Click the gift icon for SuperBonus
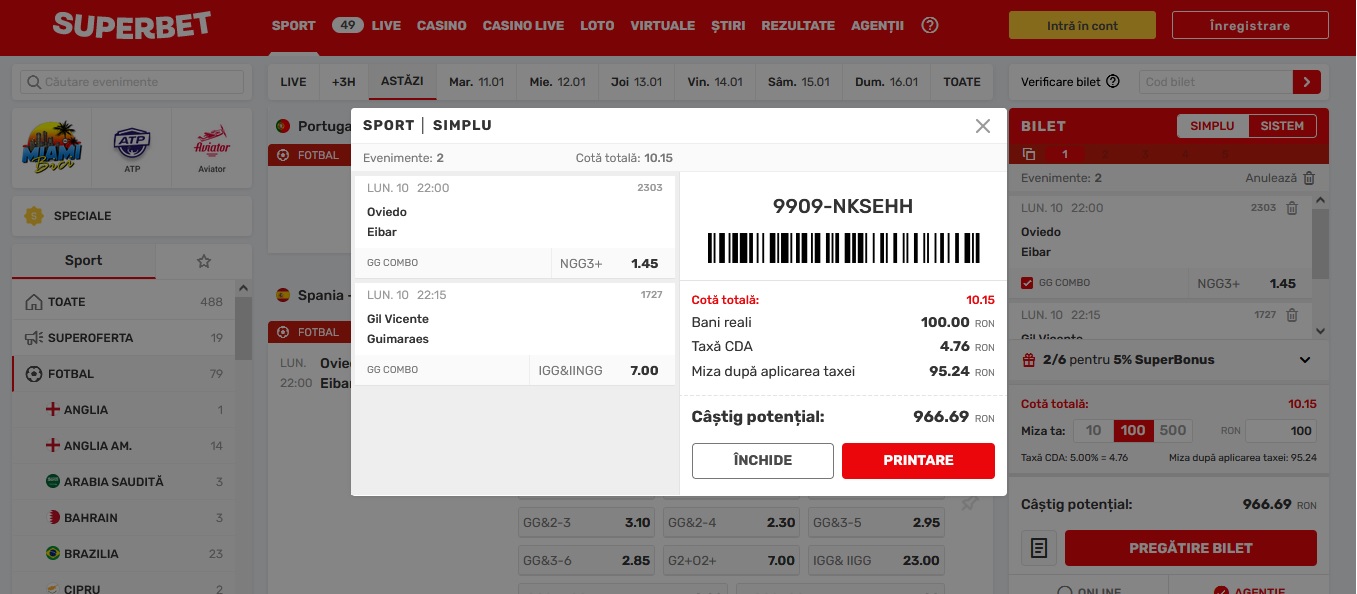Viewport: 1357px width, 594px height. (x=1029, y=360)
